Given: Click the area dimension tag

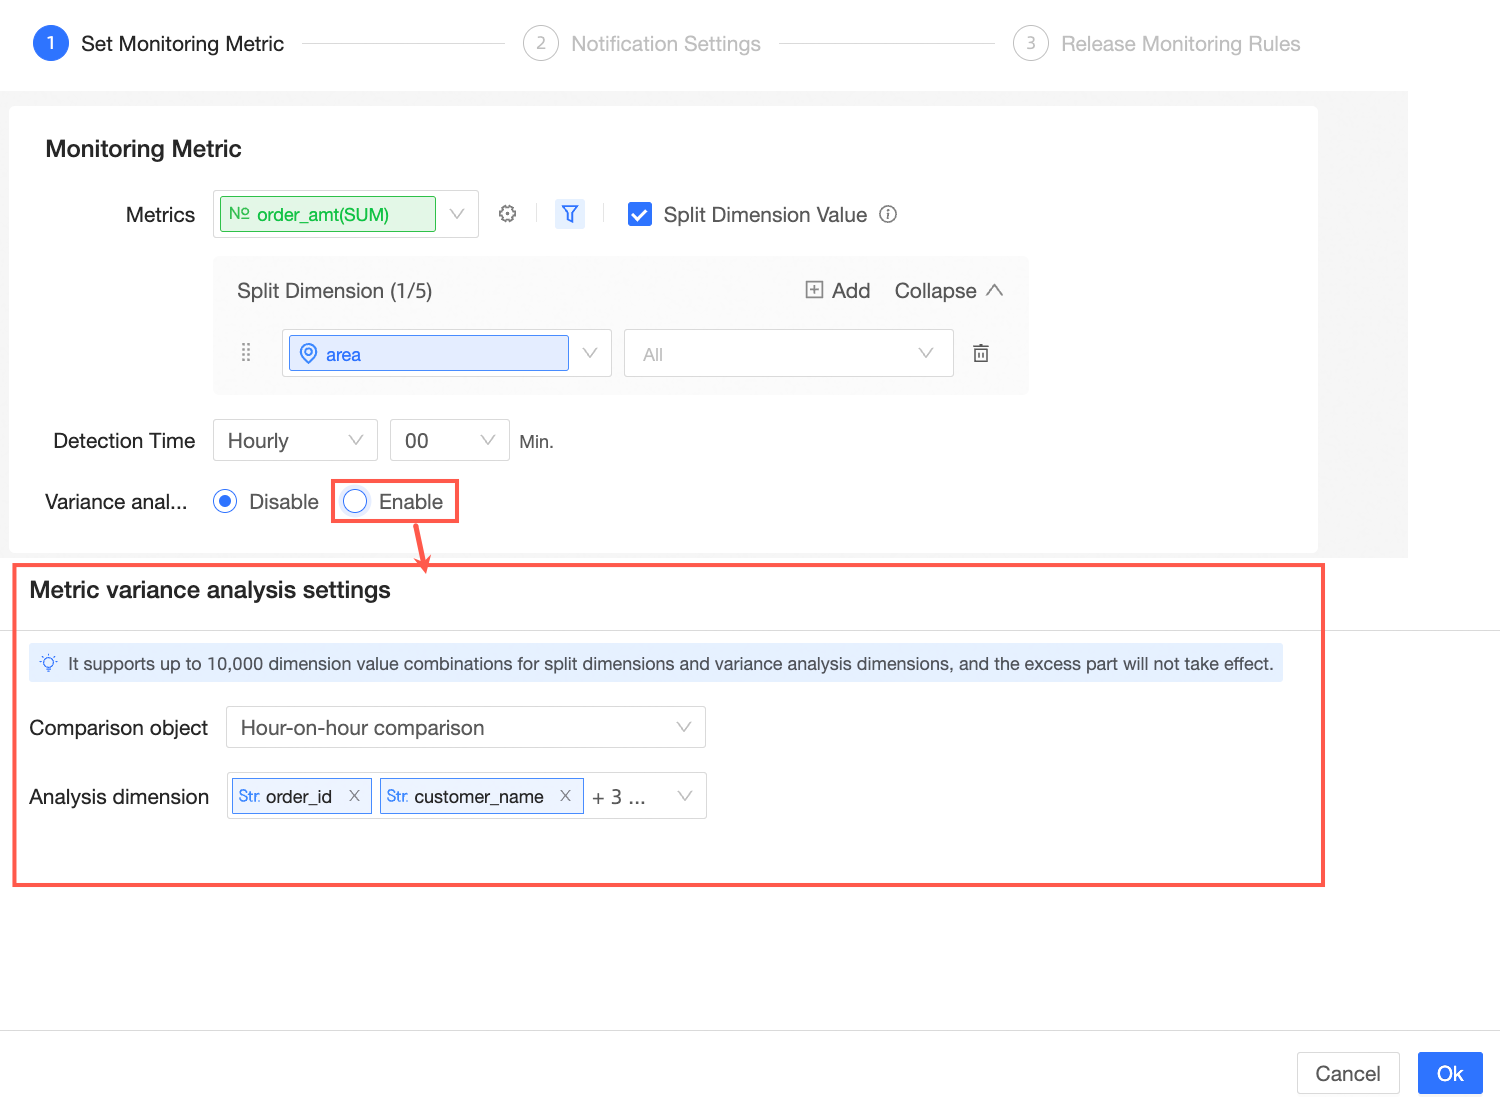Looking at the screenshot, I should tap(429, 353).
